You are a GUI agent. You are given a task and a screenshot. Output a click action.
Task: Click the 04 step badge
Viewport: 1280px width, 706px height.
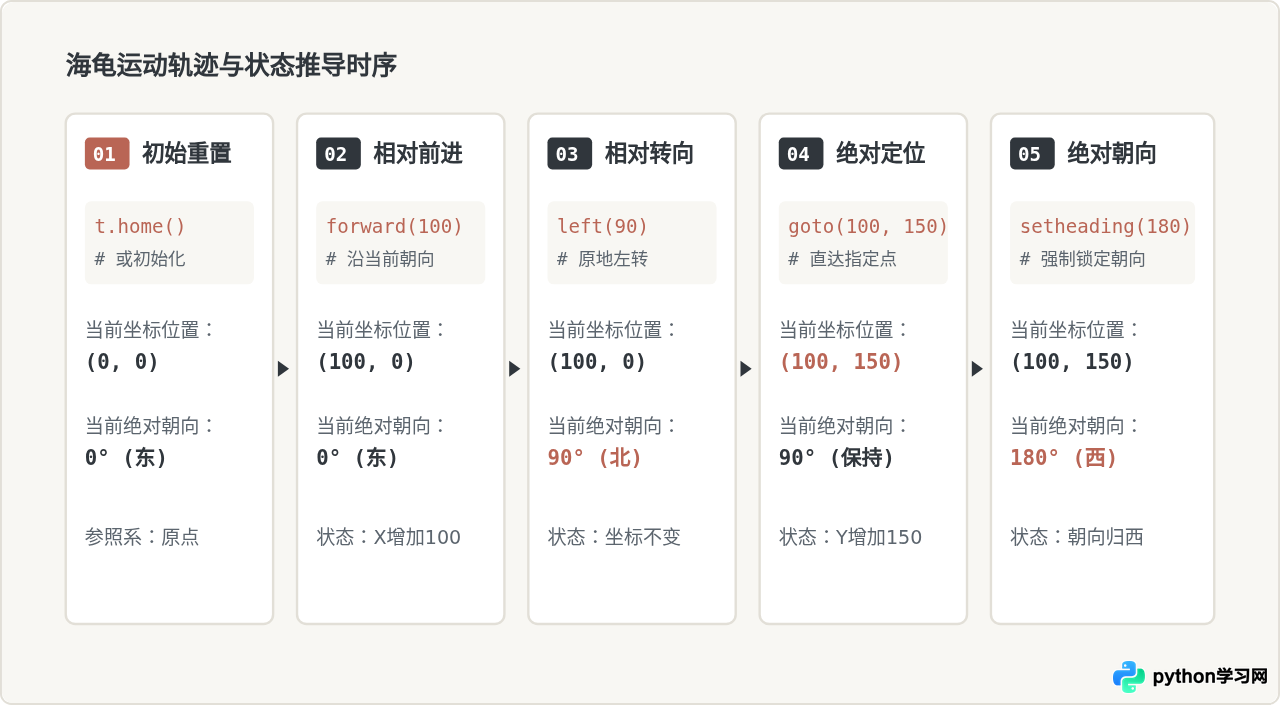pos(801,153)
